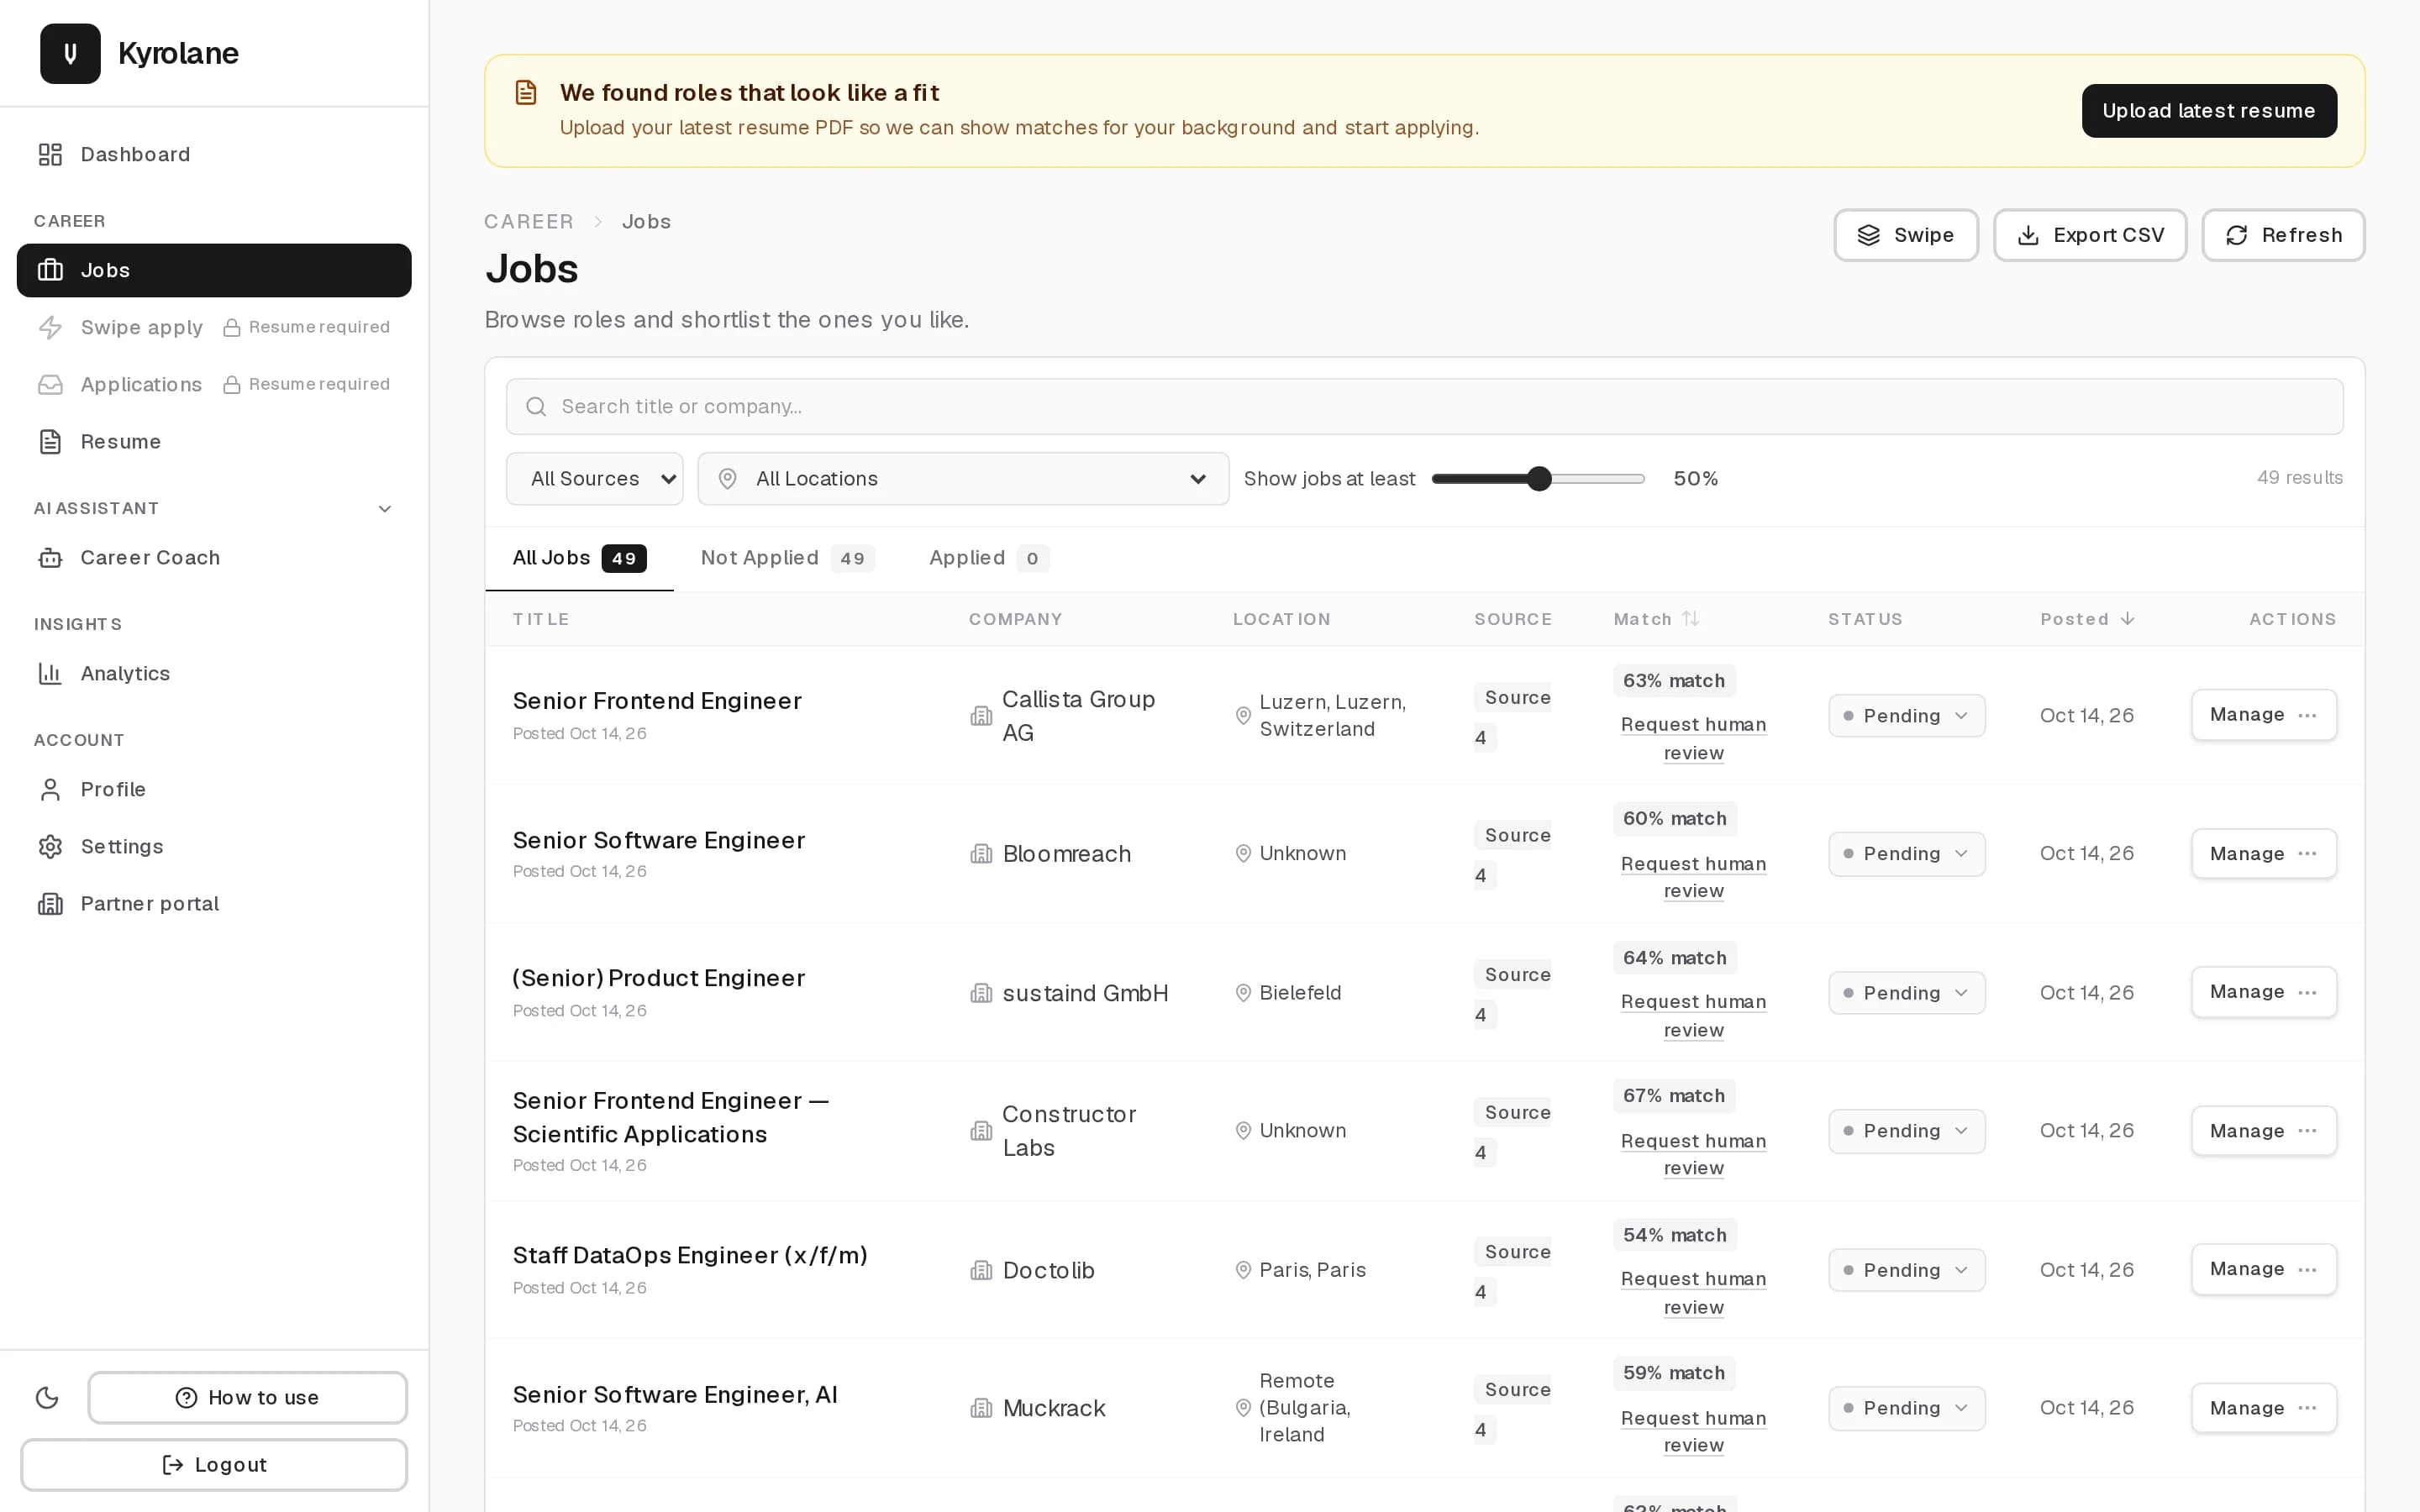The width and height of the screenshot is (2420, 1512).
Task: Click the location pin icon next to Bielefeld
Action: coord(1243,993)
